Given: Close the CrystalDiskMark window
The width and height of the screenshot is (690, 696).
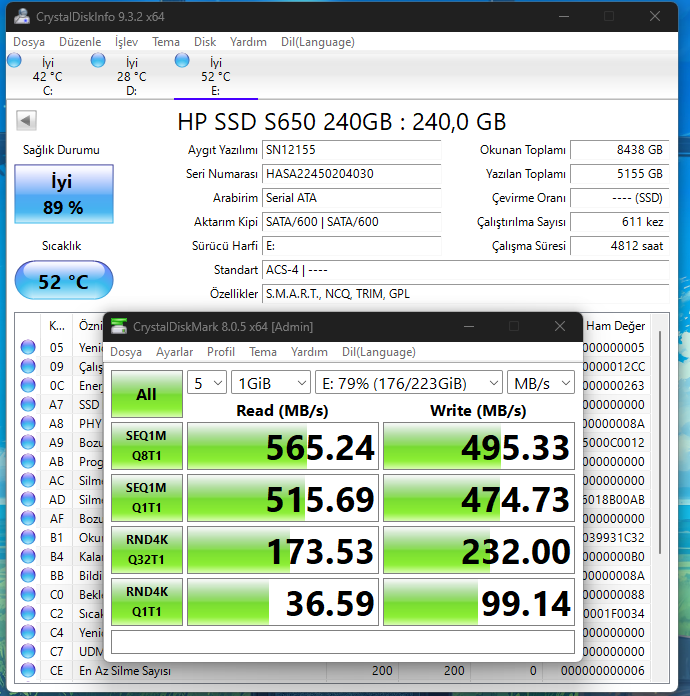Looking at the screenshot, I should click(560, 327).
